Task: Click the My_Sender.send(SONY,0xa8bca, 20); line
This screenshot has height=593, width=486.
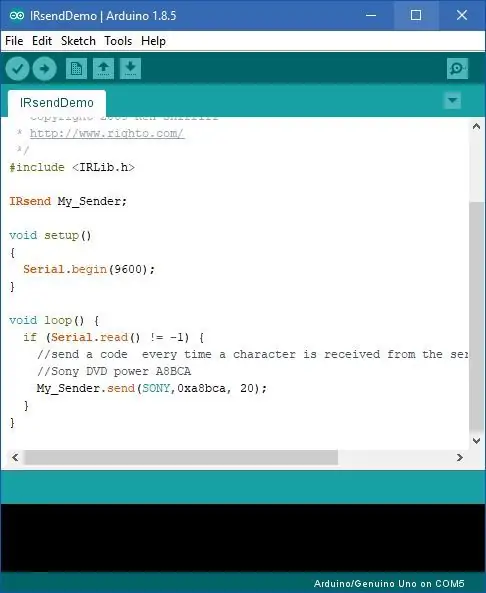Action: tap(152, 388)
